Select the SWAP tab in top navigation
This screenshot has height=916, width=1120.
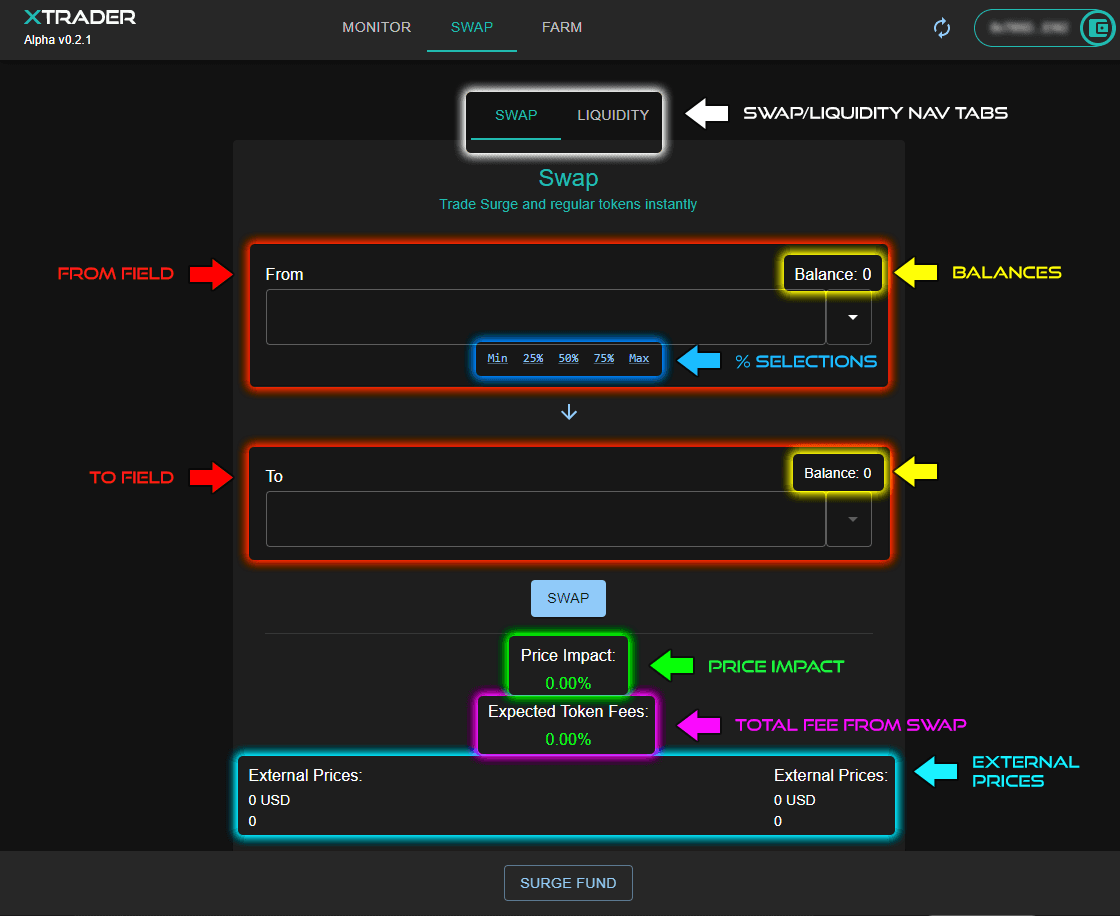click(472, 27)
